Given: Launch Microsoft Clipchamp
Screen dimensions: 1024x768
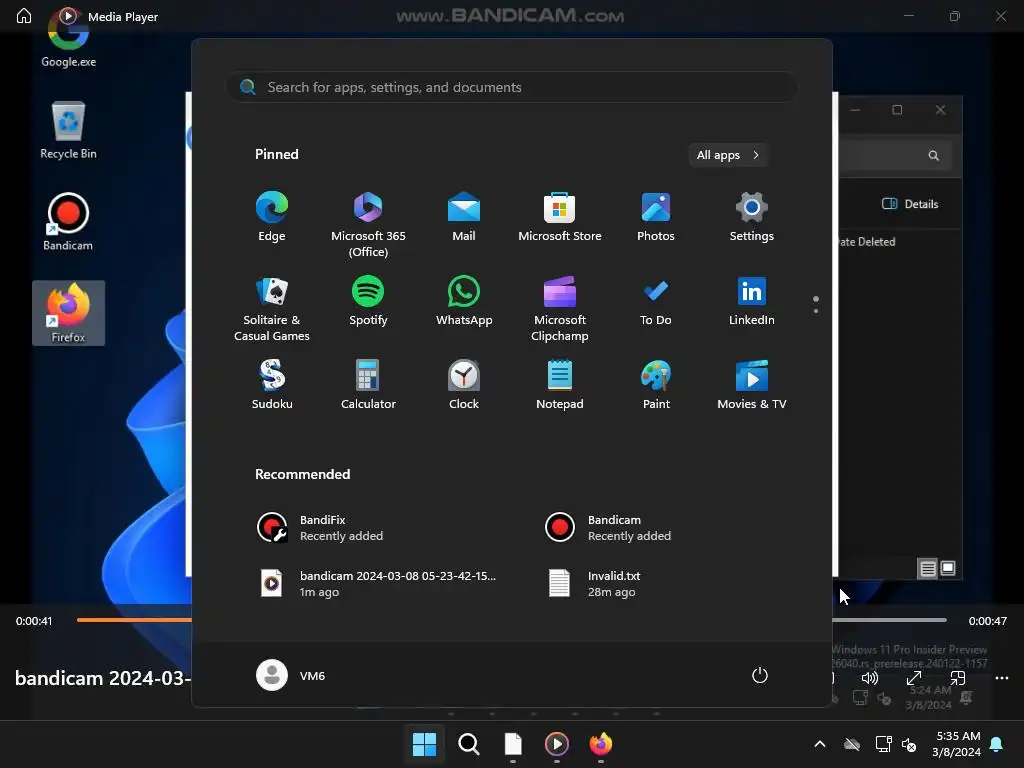Looking at the screenshot, I should coord(560,309).
